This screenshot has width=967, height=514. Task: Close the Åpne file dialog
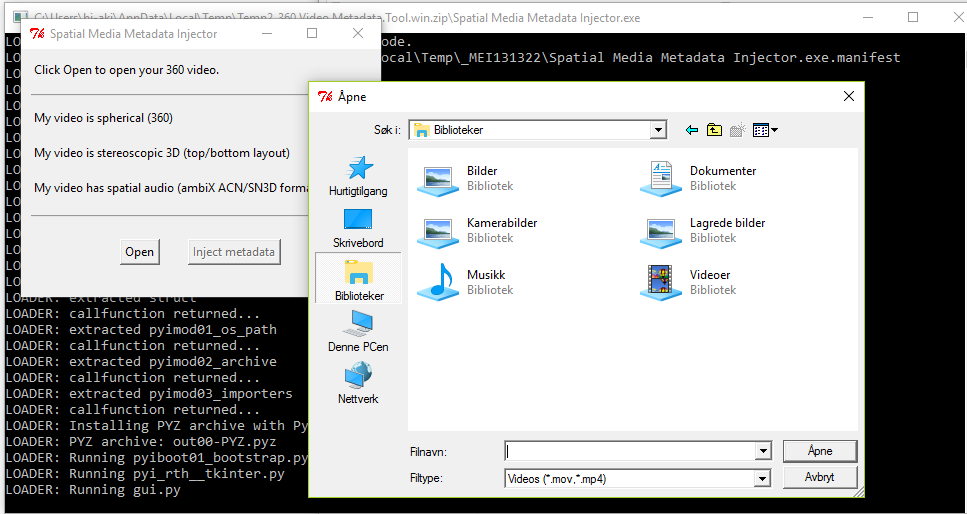tap(849, 96)
